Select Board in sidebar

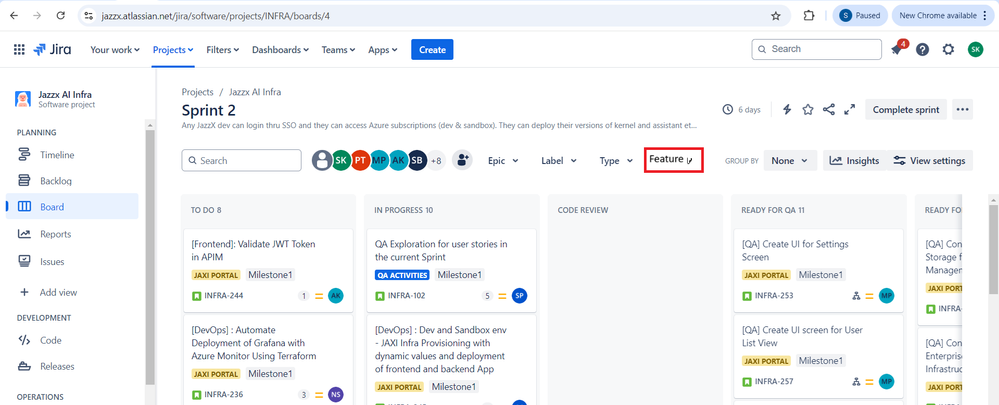(x=72, y=207)
